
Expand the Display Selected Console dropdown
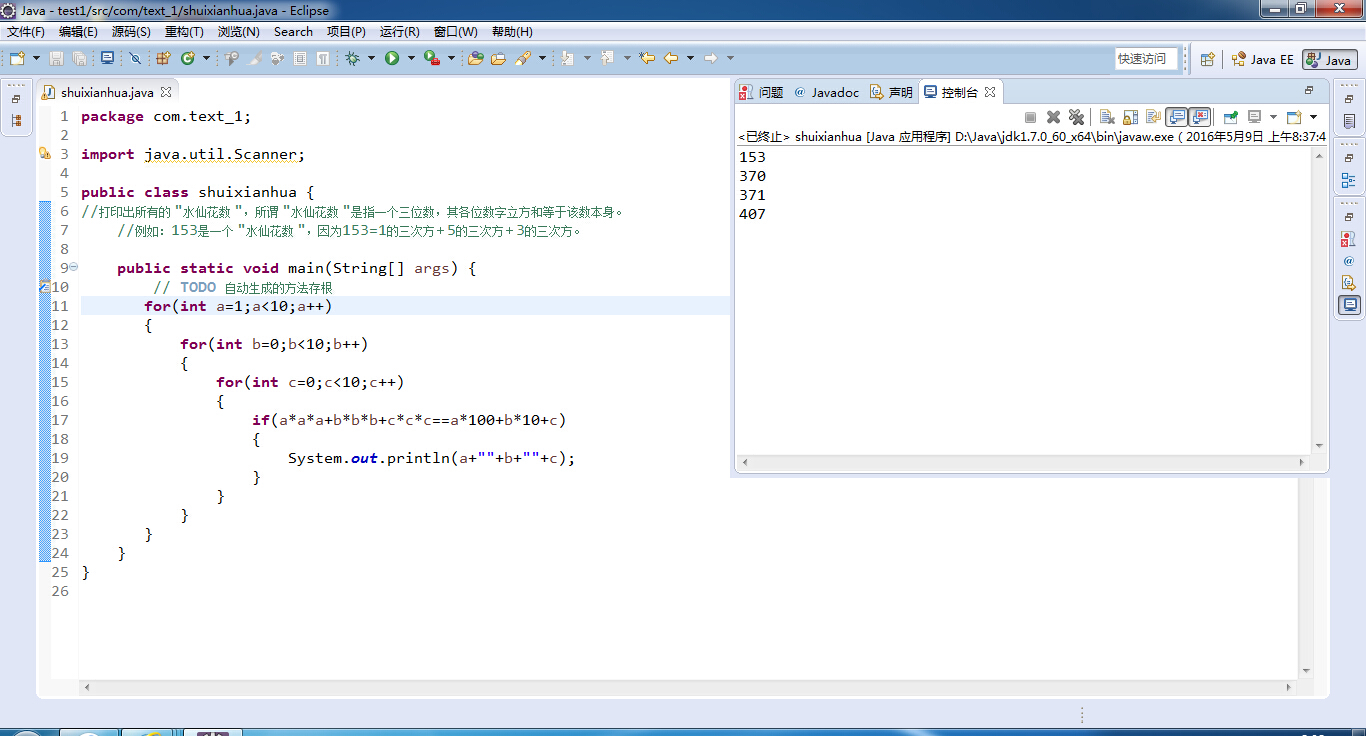(x=1273, y=117)
